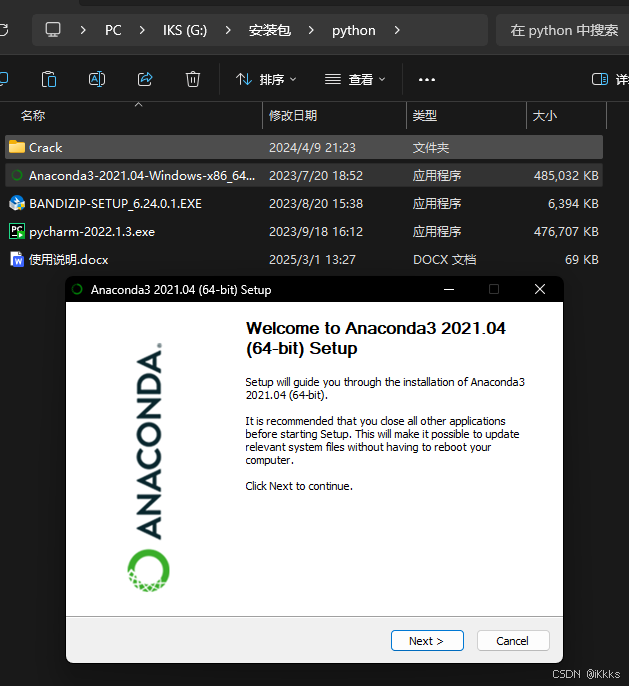The width and height of the screenshot is (629, 686).
Task: Click the 2024/4/9 21:23 date cell
Action: pyautogui.click(x=312, y=148)
